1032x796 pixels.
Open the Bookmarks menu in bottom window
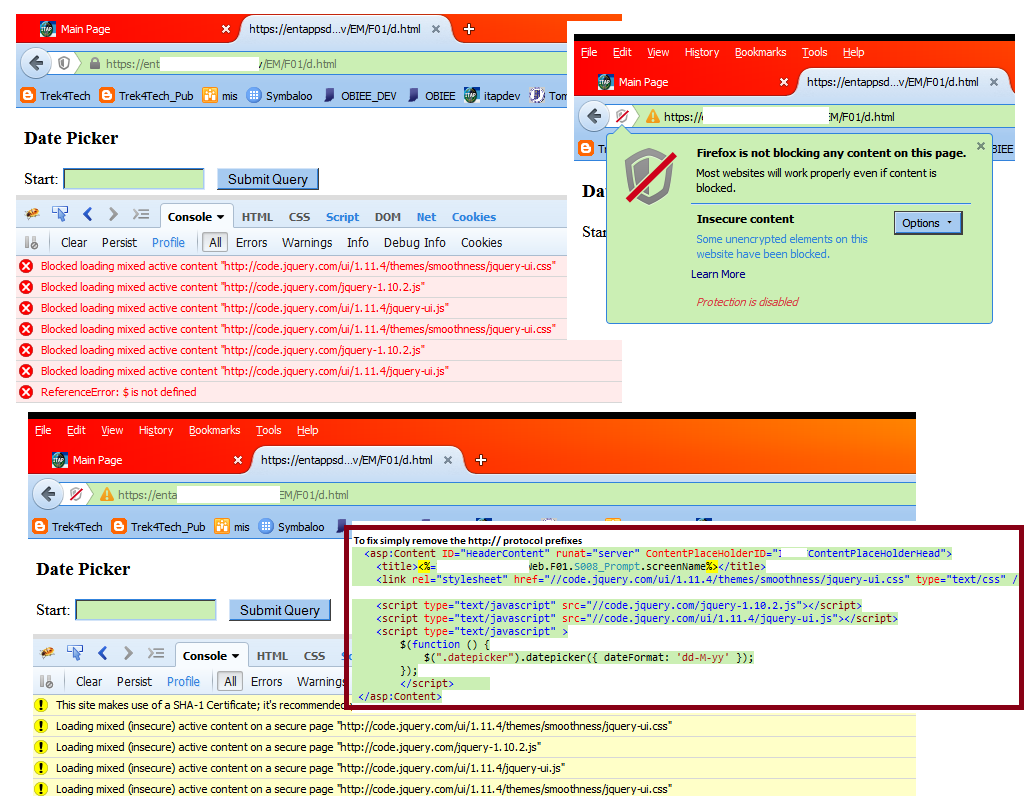(215, 430)
